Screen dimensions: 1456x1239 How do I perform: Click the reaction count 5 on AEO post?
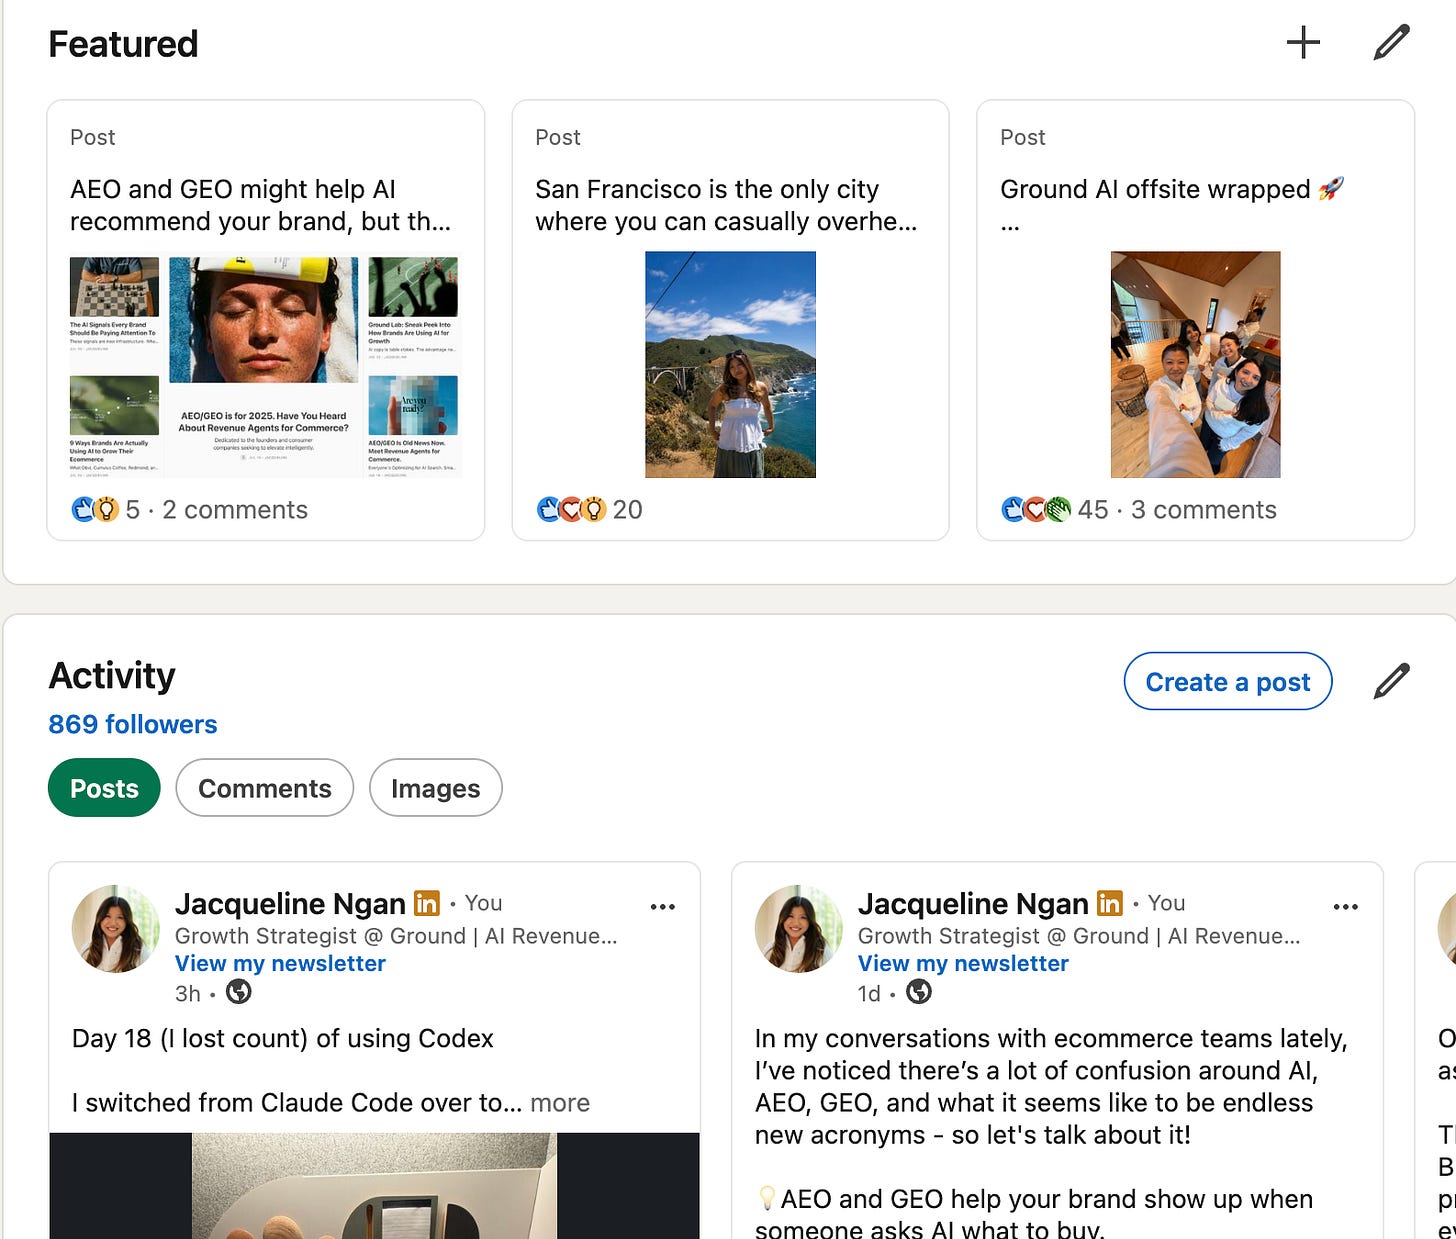[x=132, y=510]
